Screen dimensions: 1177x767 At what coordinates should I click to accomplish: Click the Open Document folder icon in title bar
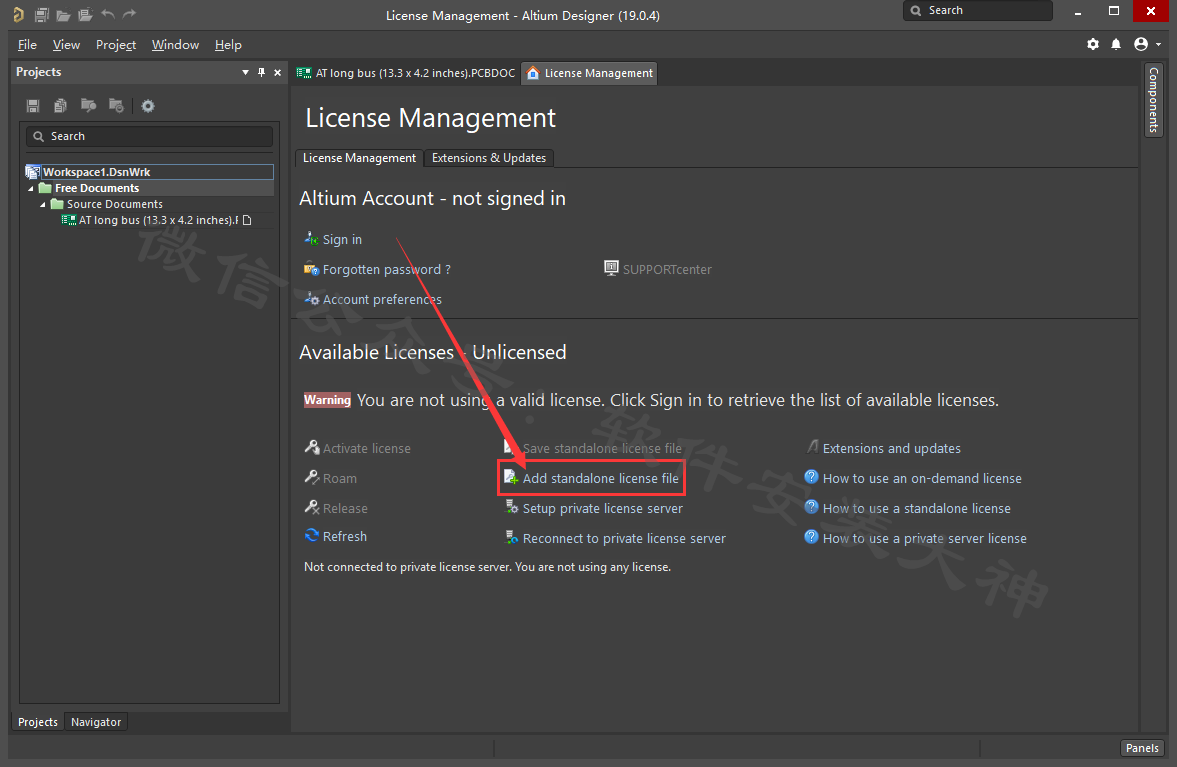pyautogui.click(x=64, y=14)
